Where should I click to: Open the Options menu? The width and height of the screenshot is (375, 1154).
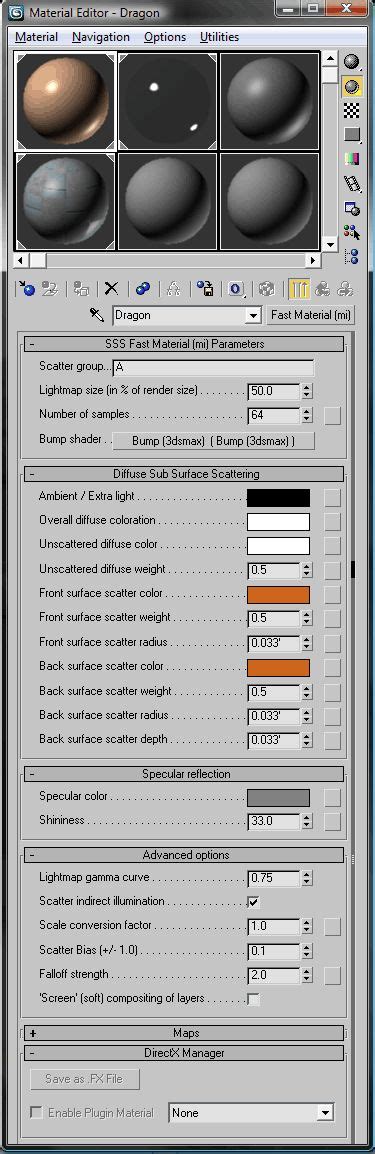point(165,37)
